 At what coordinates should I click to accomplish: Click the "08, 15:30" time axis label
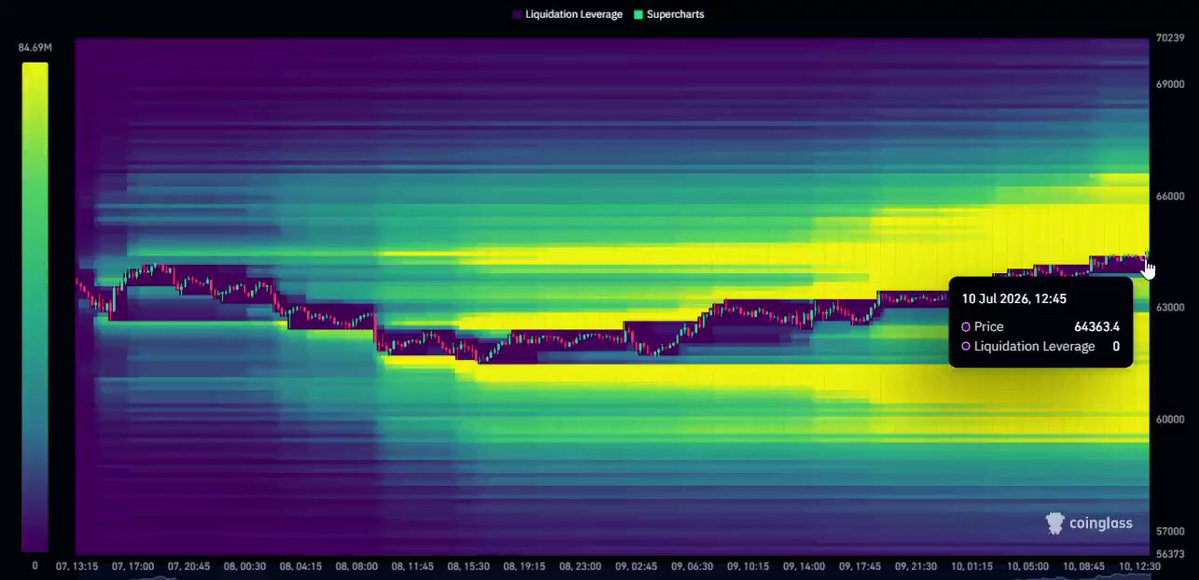[468, 567]
